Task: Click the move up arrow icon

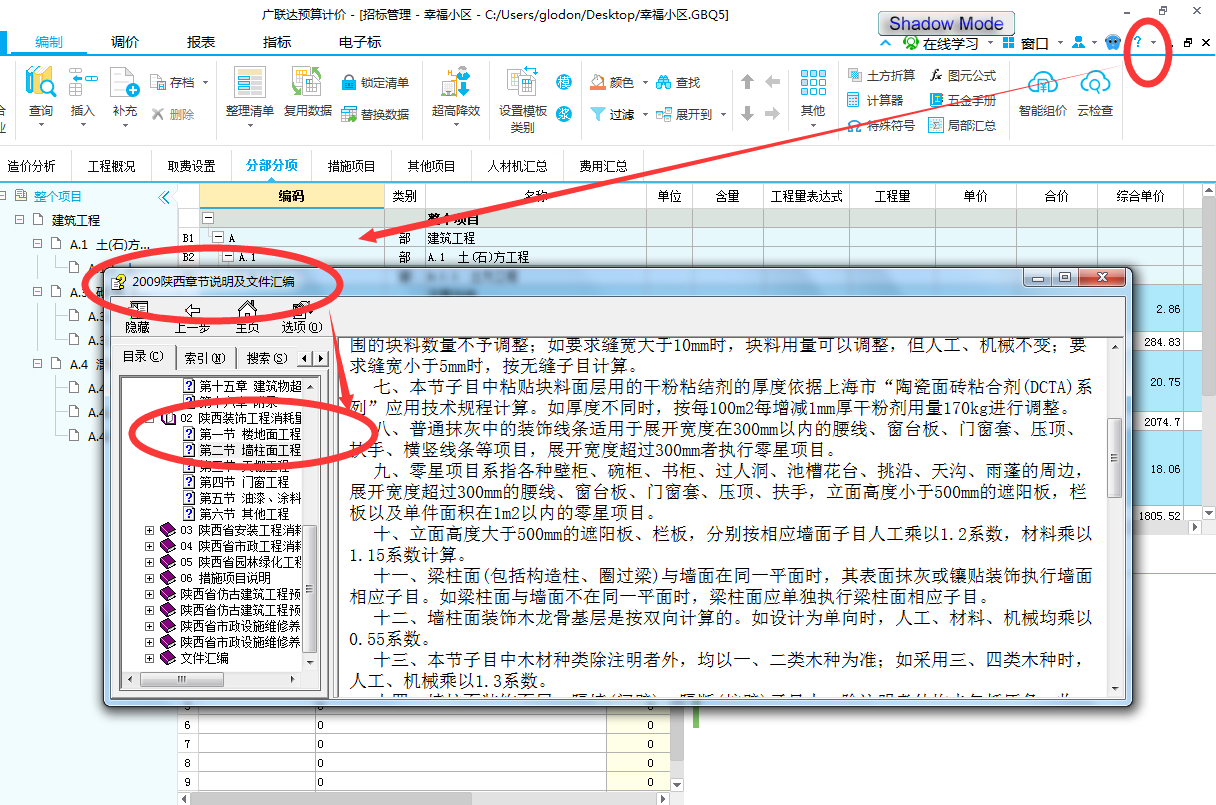Action: (747, 82)
